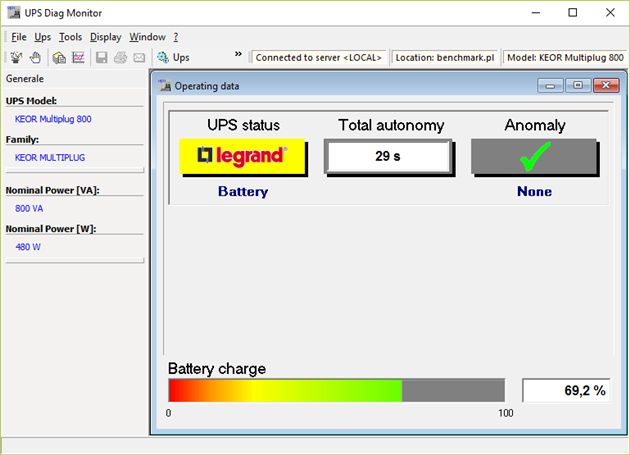Open the box with document toolbar icon
The image size is (630, 455).
[x=59, y=57]
